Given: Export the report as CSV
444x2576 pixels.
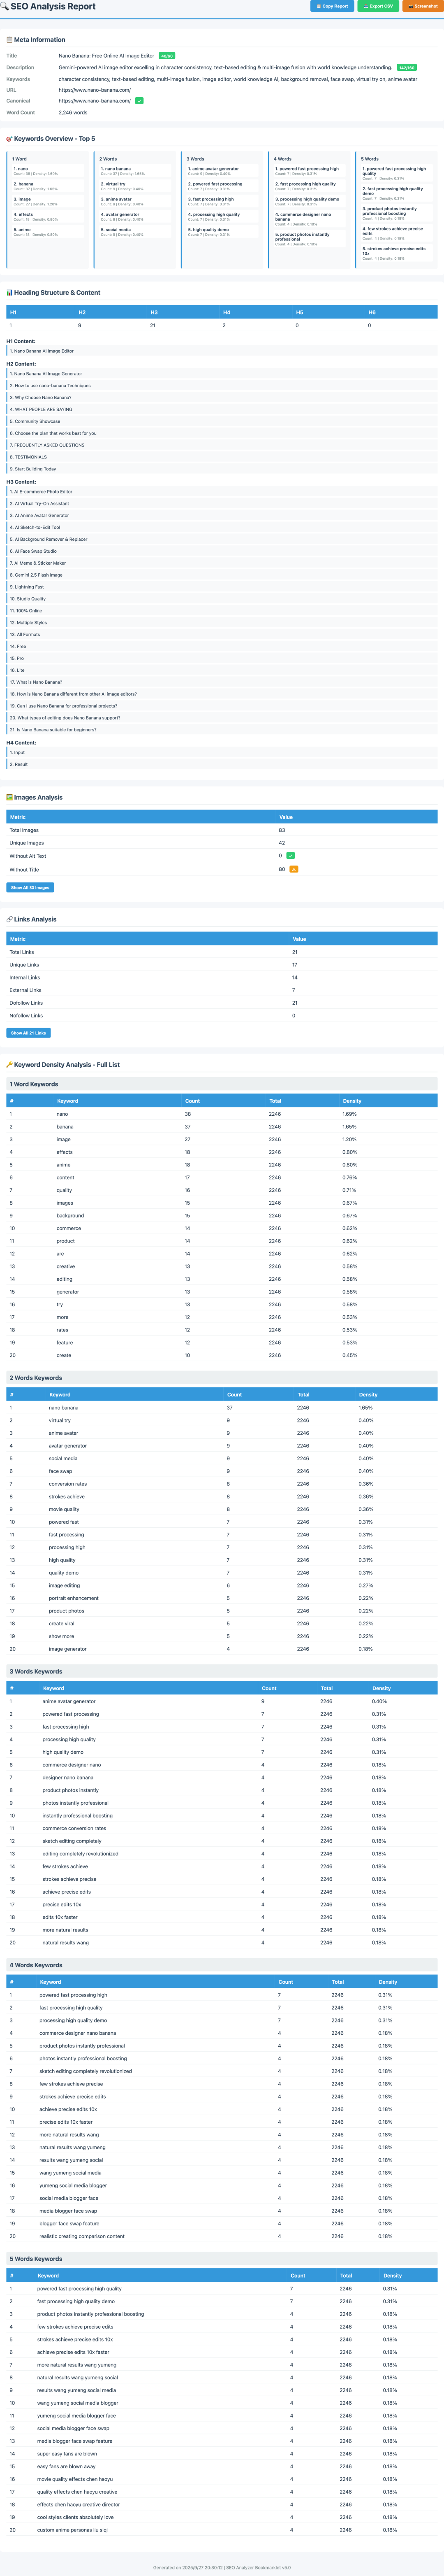Looking at the screenshot, I should click(378, 6).
